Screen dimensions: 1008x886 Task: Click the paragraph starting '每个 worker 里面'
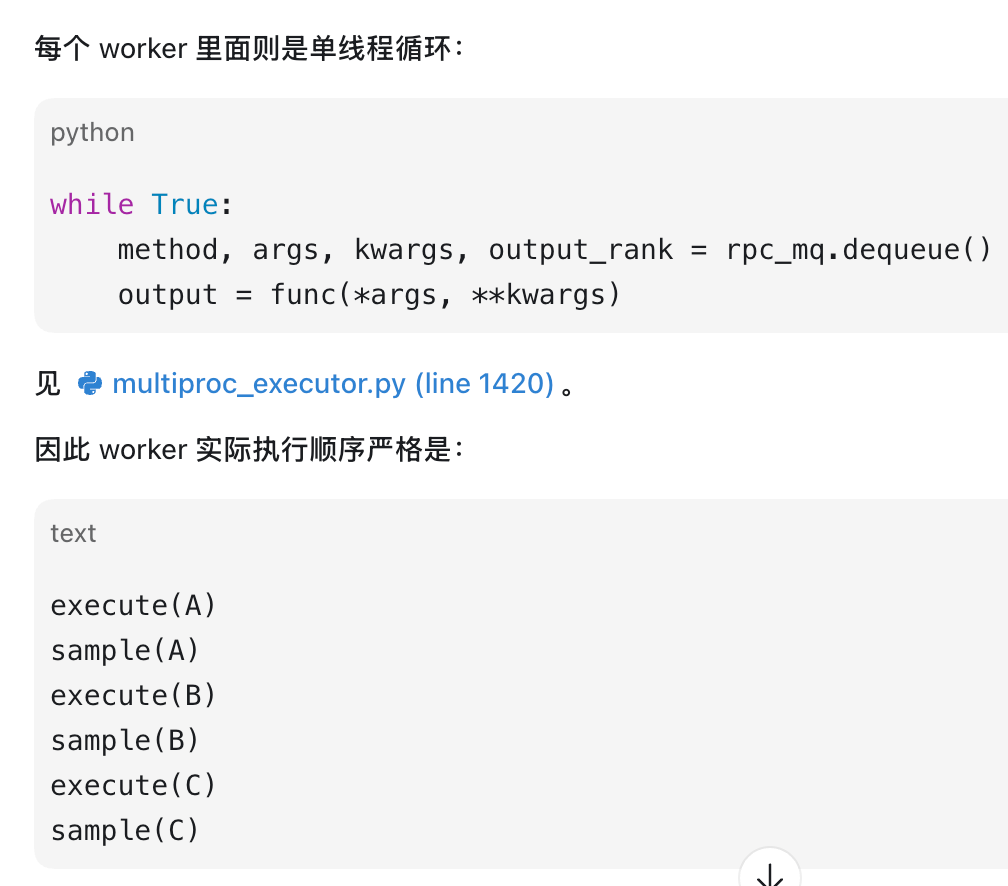point(249,49)
